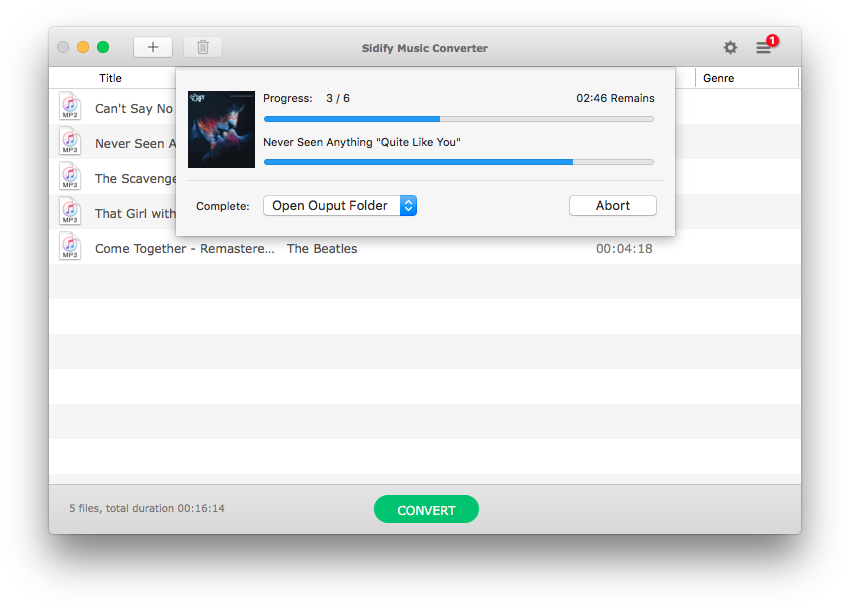
Task: Click MP3 file icon for That Girl with
Action: tap(70, 211)
